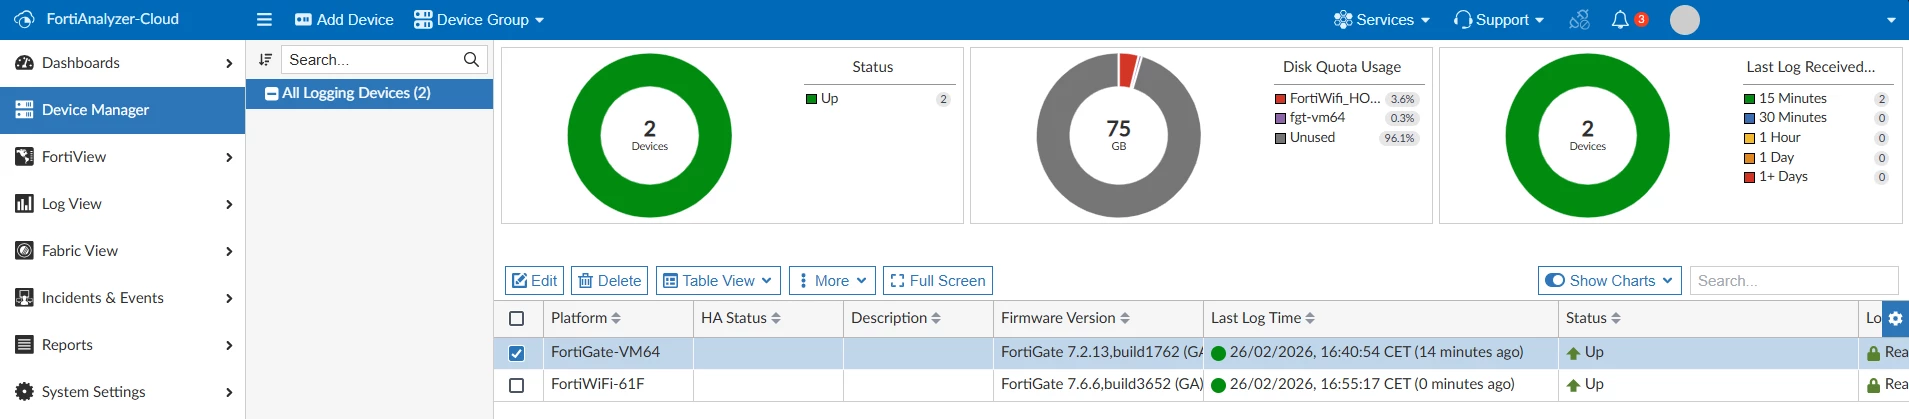
Task: Open the More actions dropdown
Action: pos(832,281)
